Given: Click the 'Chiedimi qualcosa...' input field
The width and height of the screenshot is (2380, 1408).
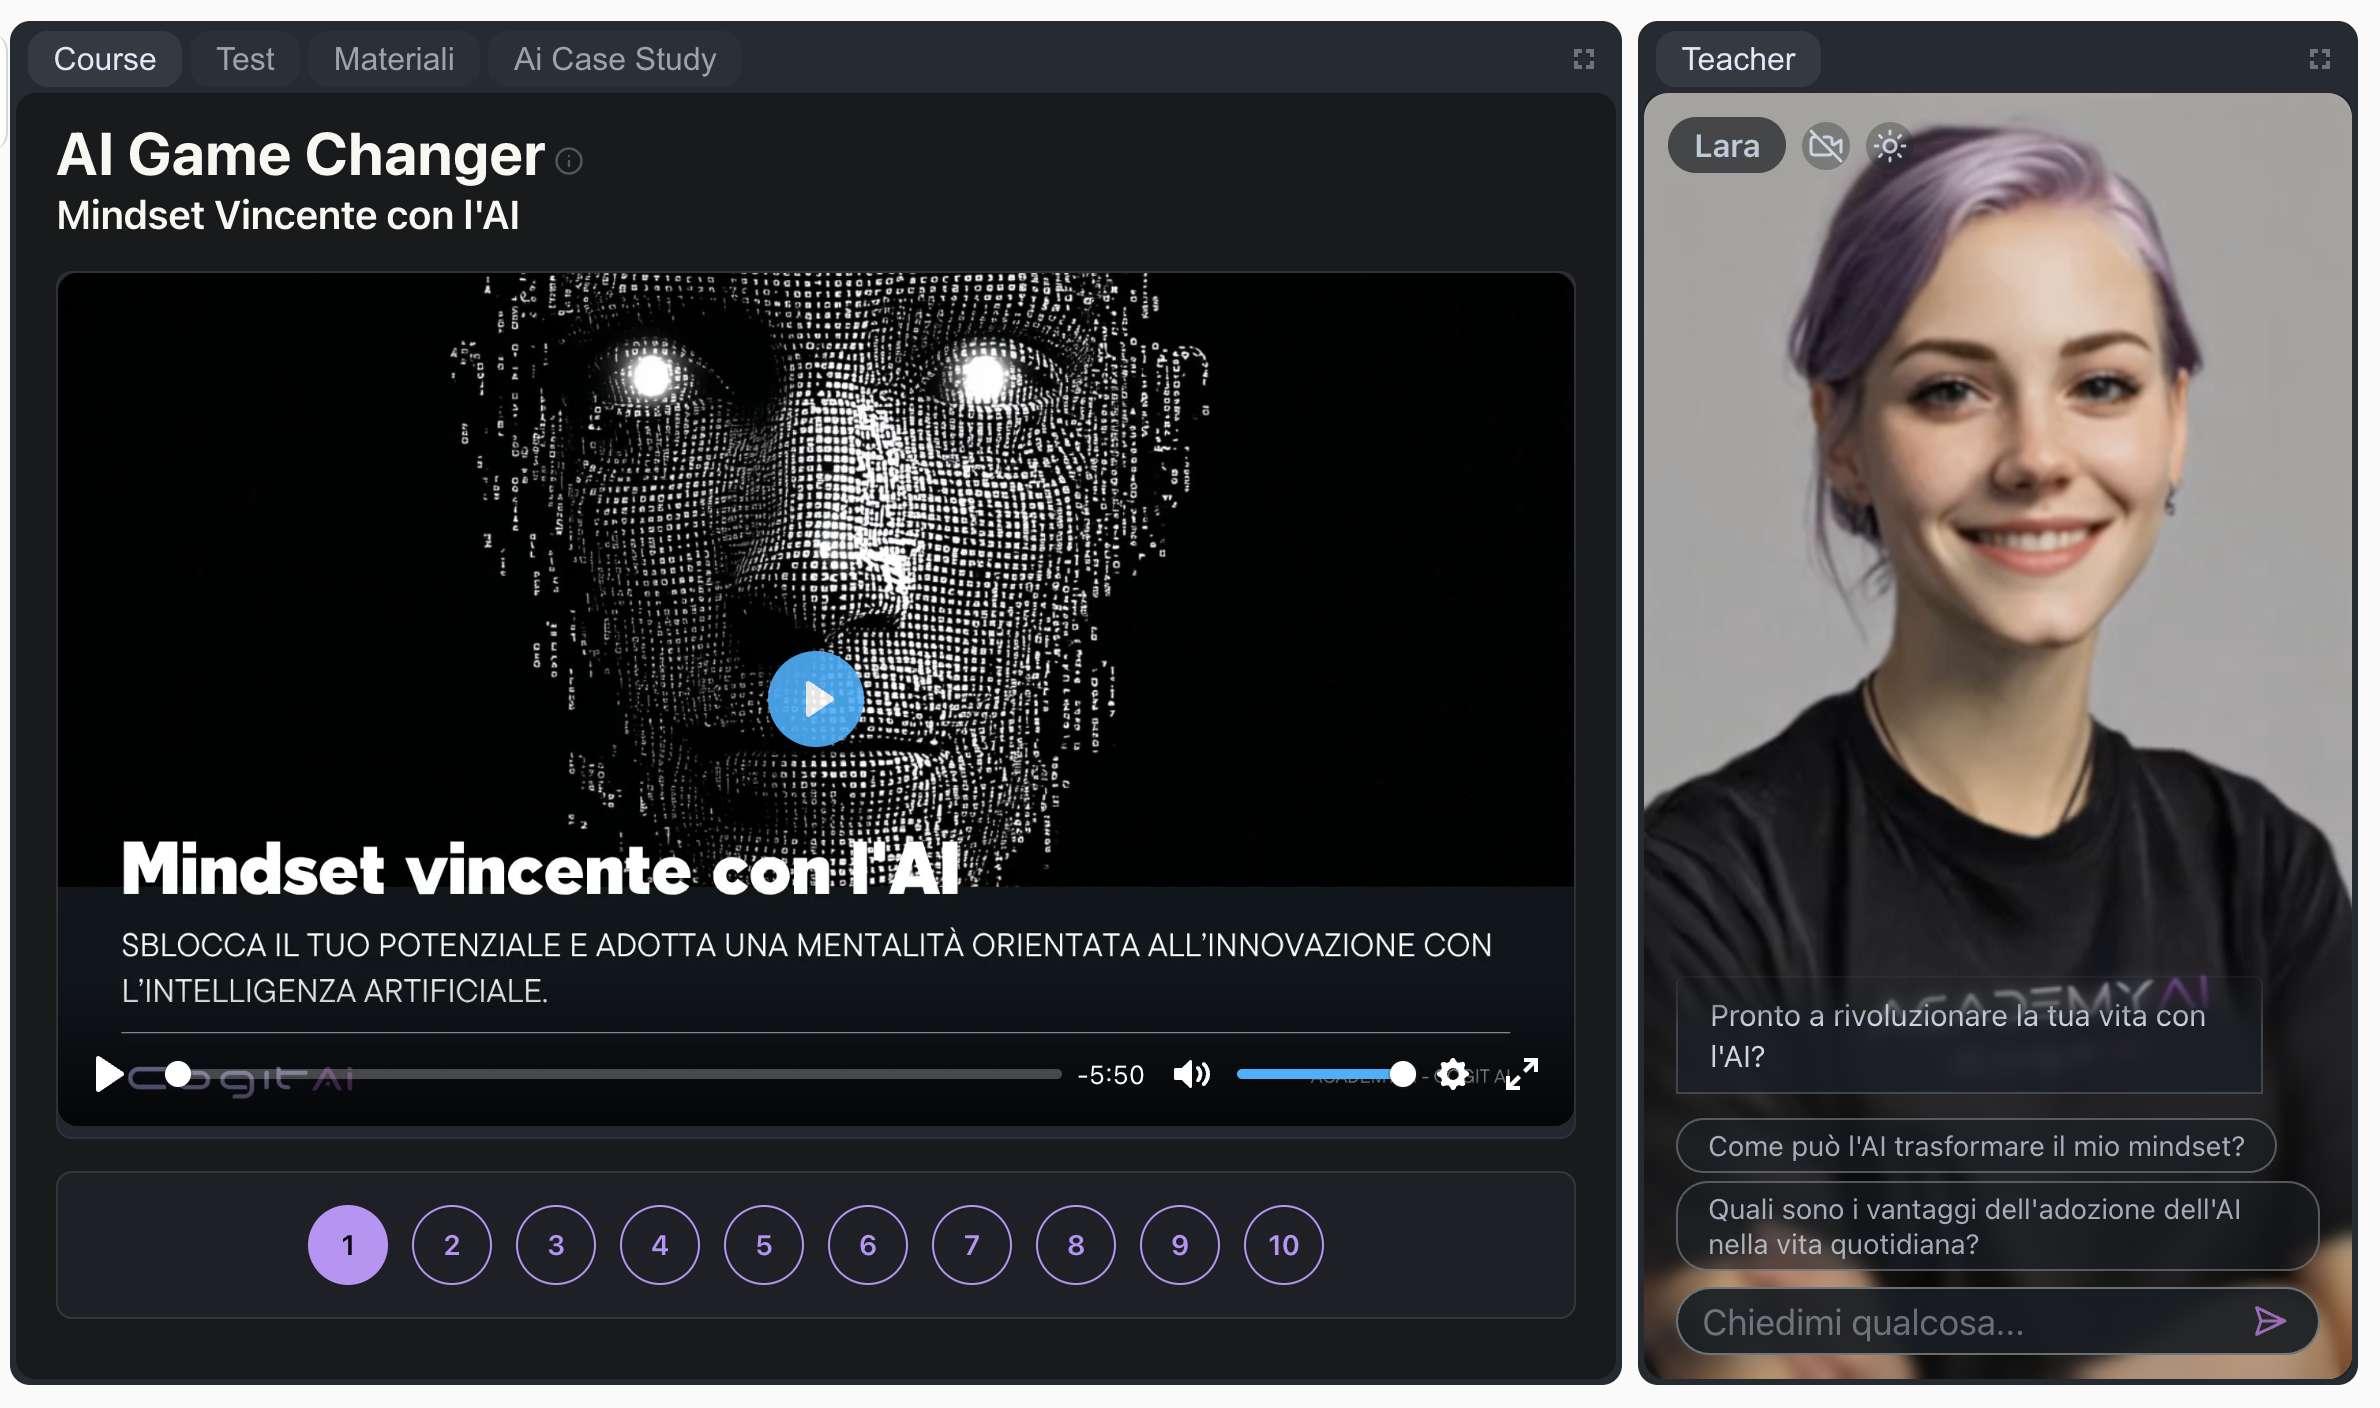Looking at the screenshot, I should pos(1960,1322).
